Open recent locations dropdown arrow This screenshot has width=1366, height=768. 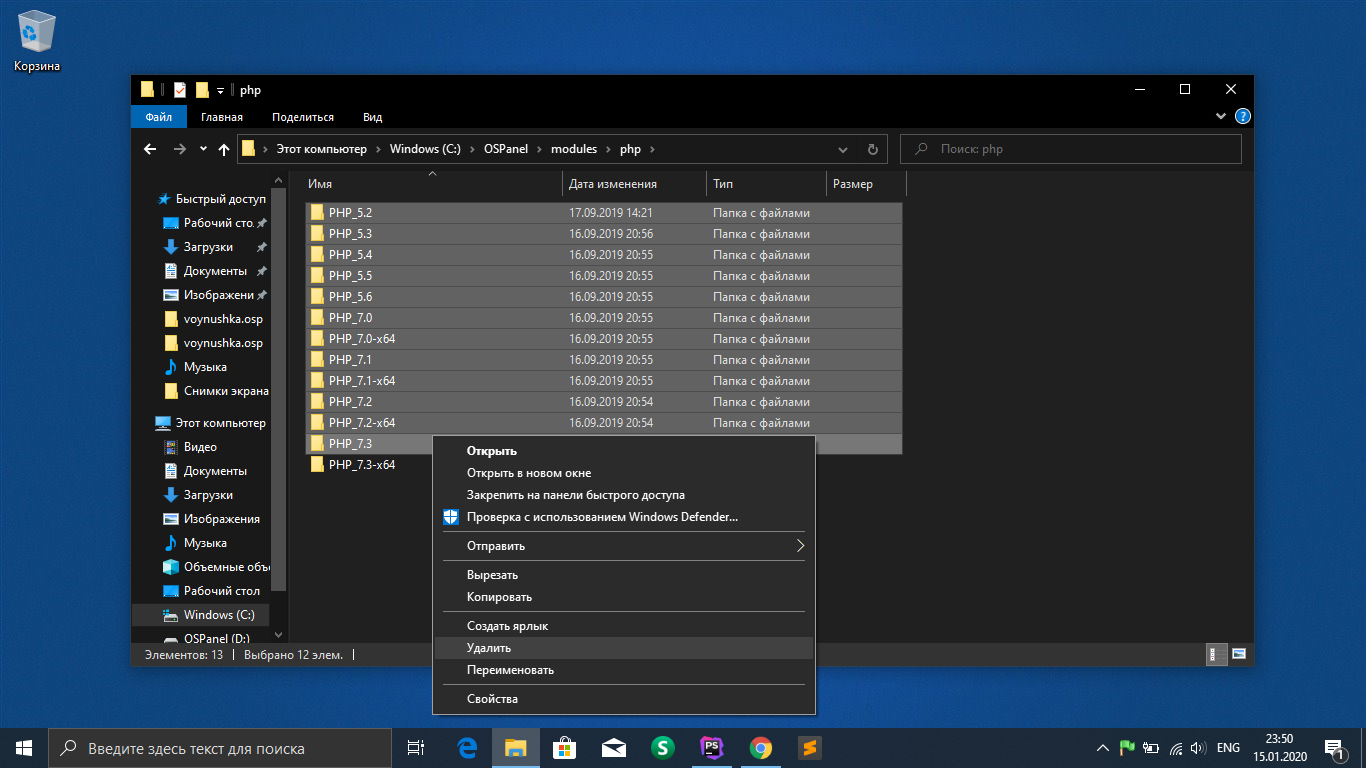203,149
